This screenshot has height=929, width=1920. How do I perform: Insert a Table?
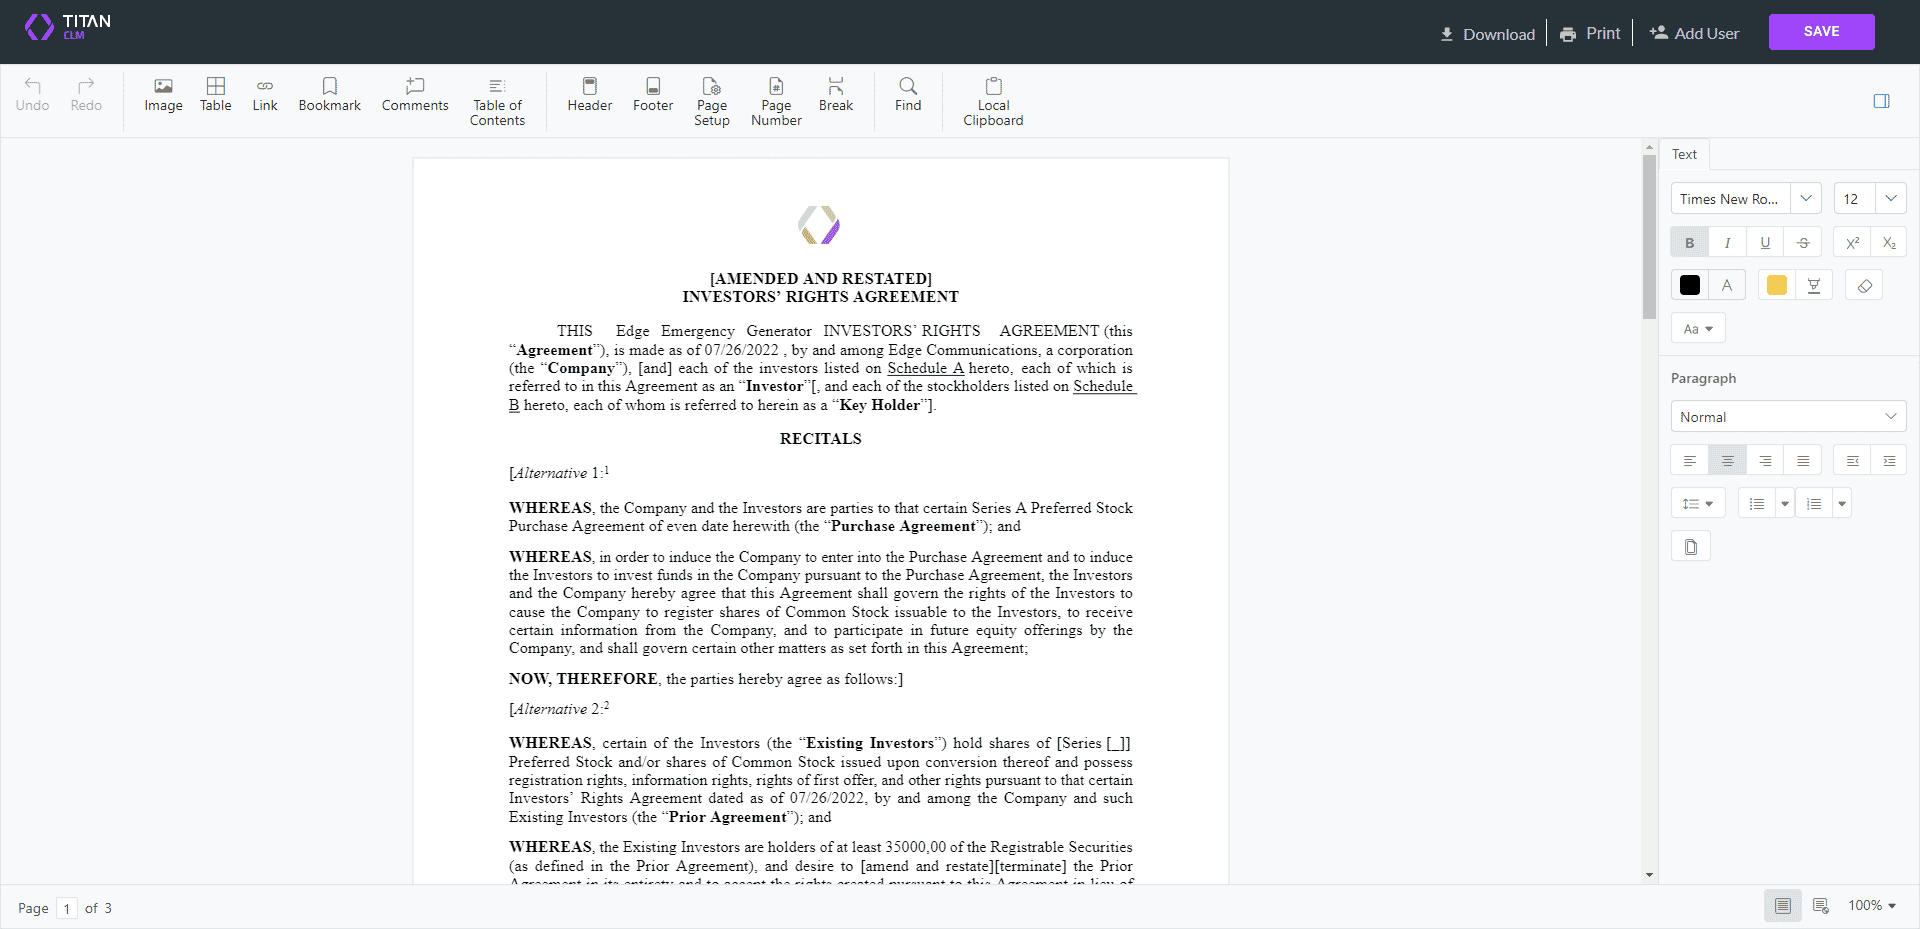click(215, 95)
